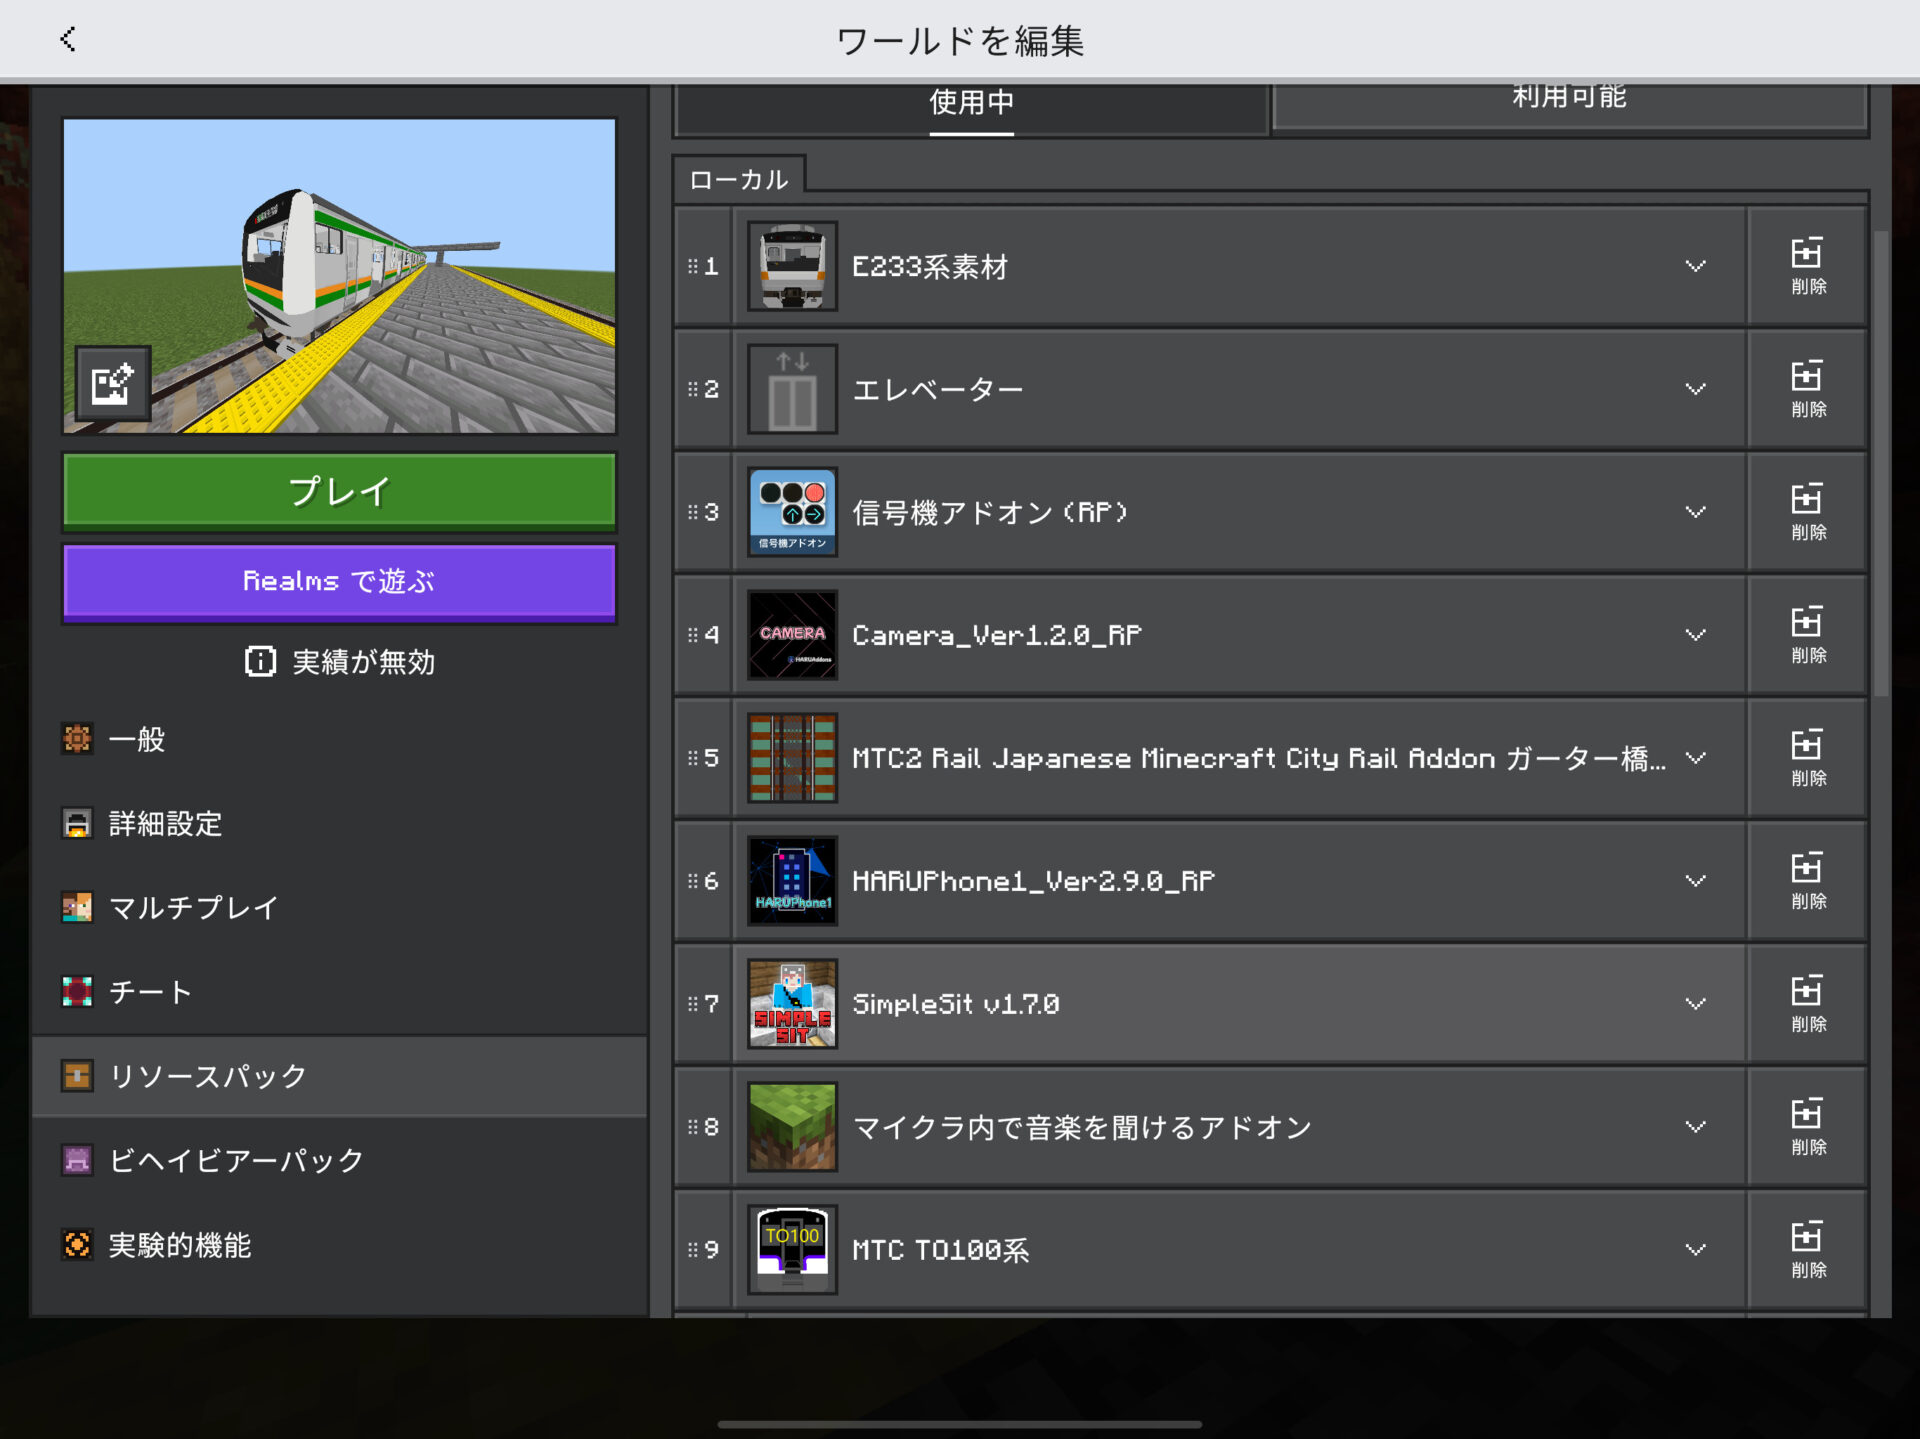
Task: Expand Camera_Ver1.2.0_RP details chevron
Action: 1695,635
